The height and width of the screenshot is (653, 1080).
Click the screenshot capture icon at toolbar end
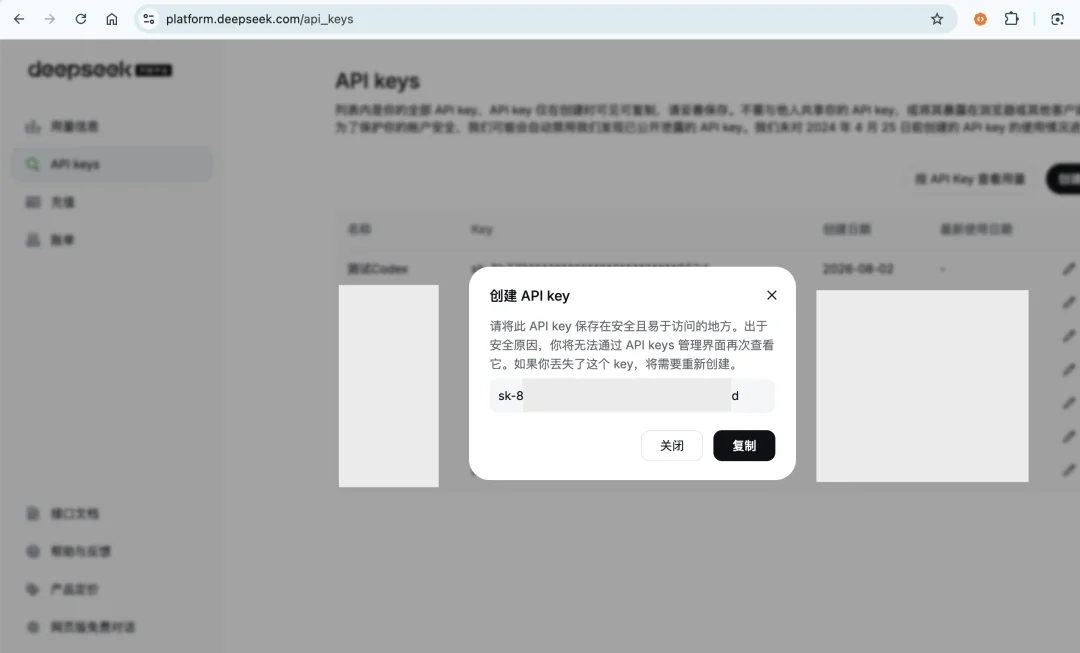1057,19
